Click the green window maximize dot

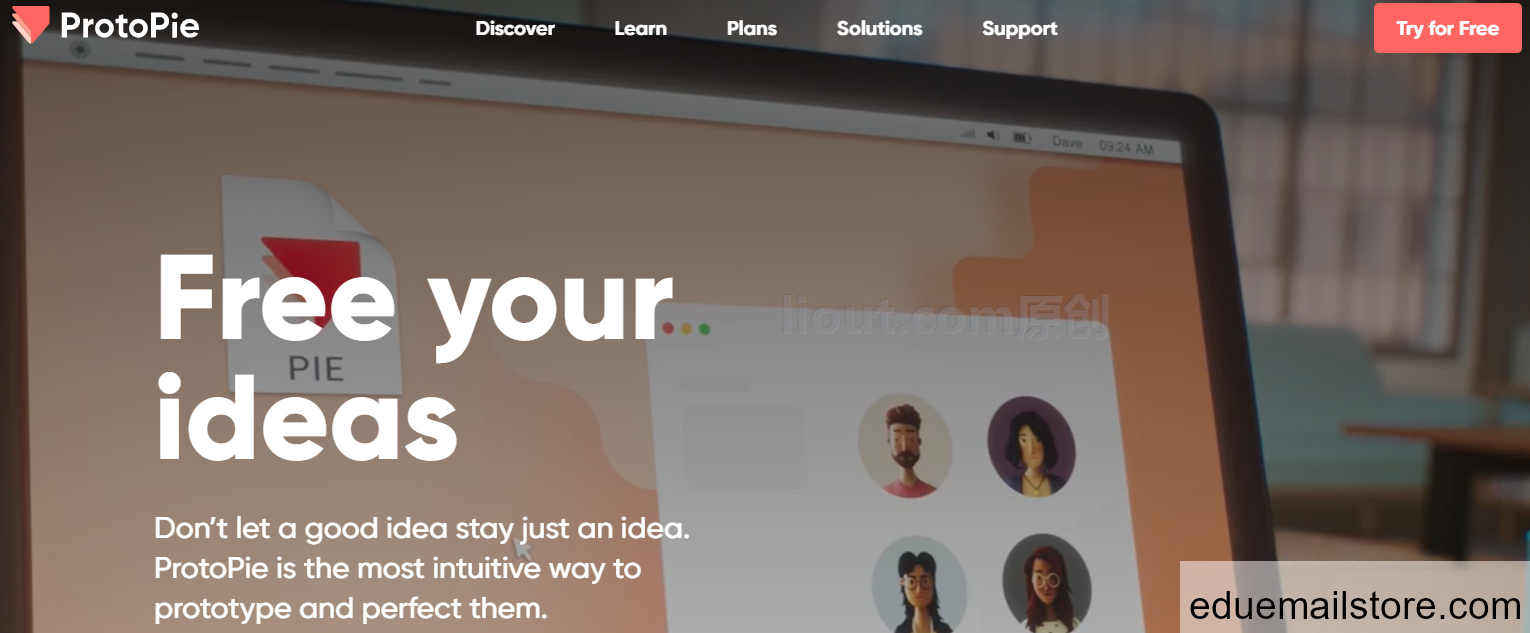coord(704,329)
